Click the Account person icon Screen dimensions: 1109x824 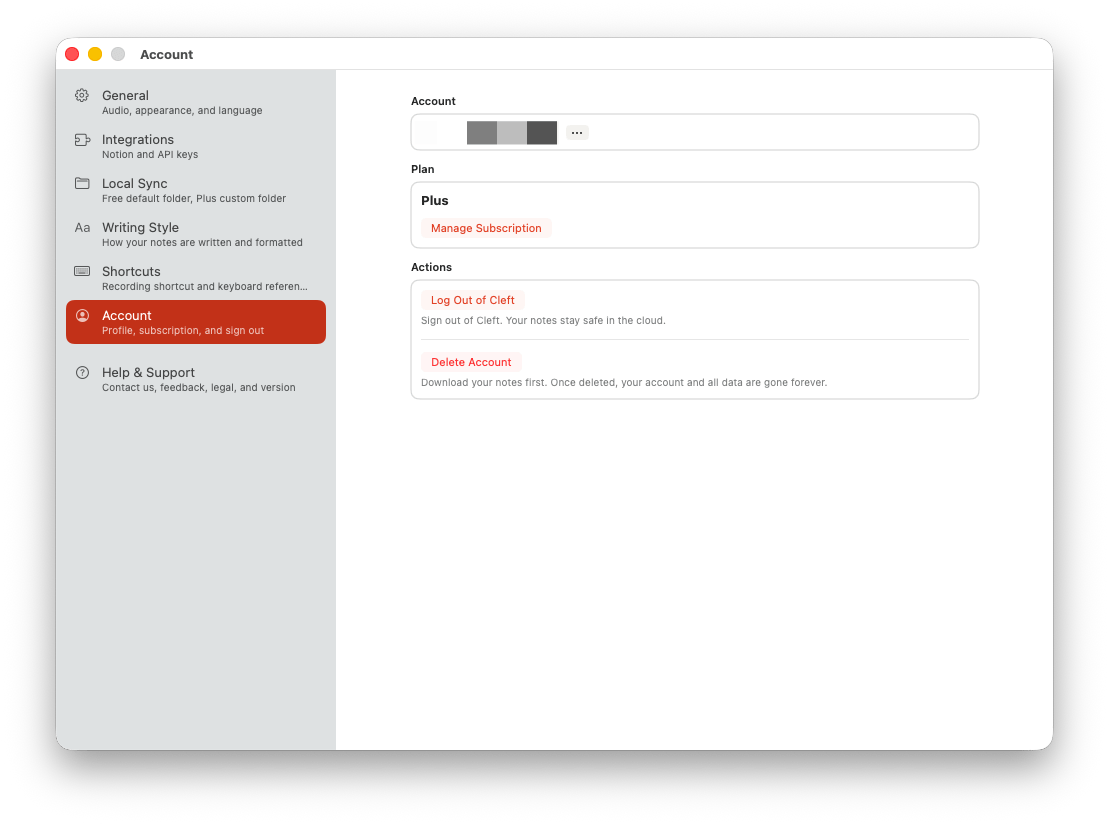(x=82, y=315)
